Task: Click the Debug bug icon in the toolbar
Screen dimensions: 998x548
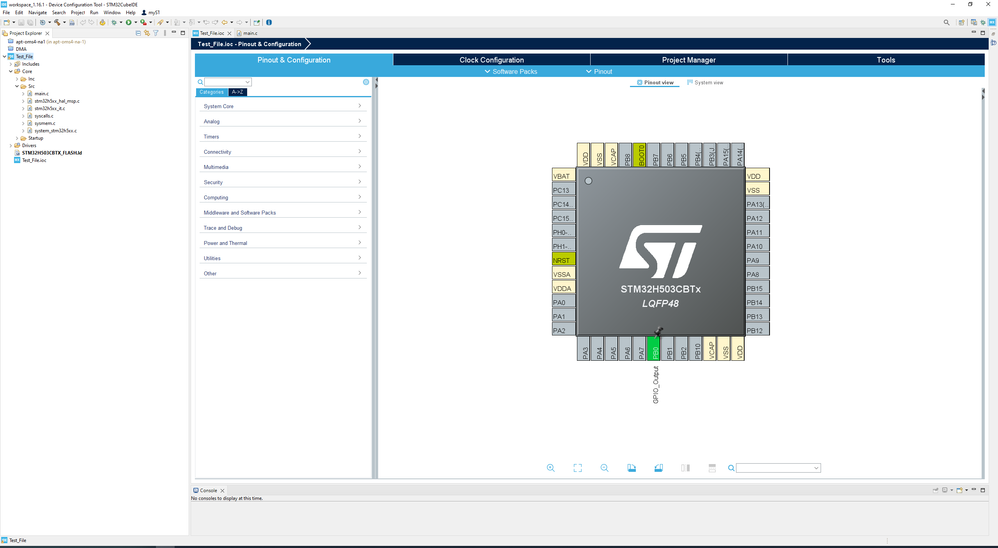Action: [115, 22]
